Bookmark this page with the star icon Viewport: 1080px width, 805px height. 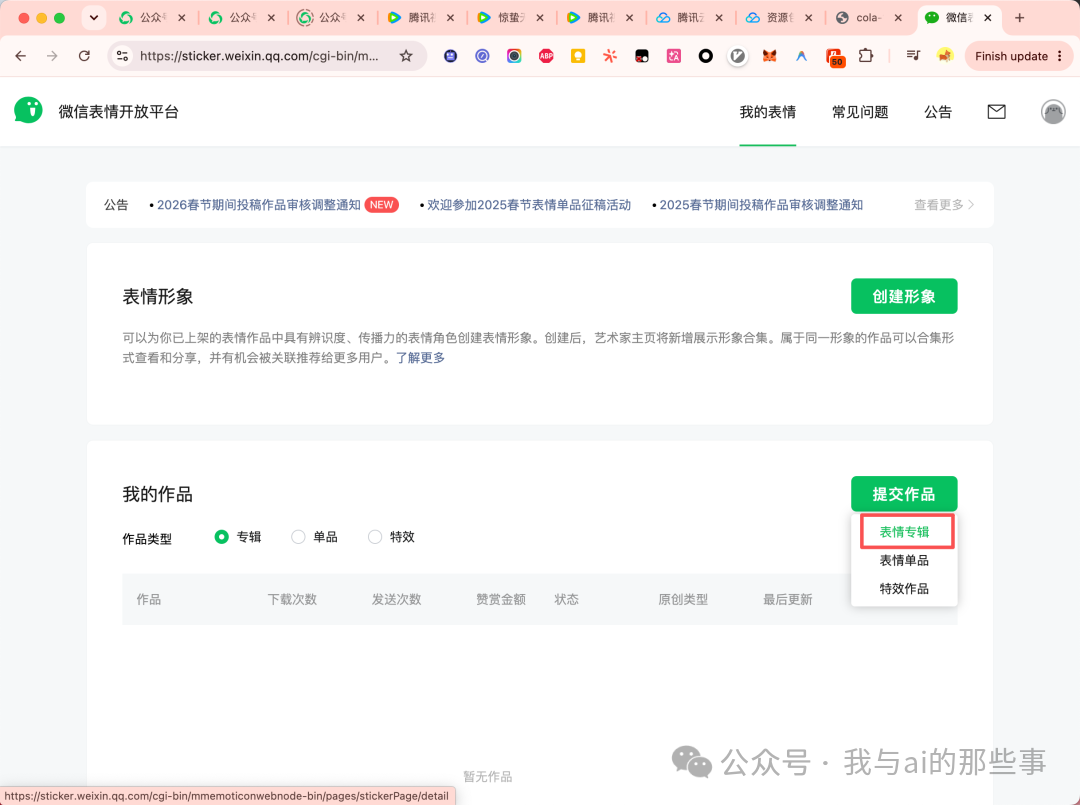406,56
